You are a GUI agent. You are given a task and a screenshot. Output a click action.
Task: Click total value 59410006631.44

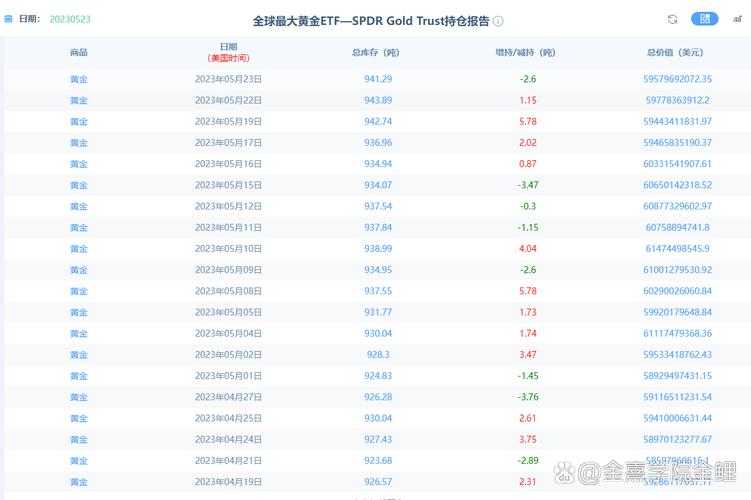pyautogui.click(x=677, y=418)
